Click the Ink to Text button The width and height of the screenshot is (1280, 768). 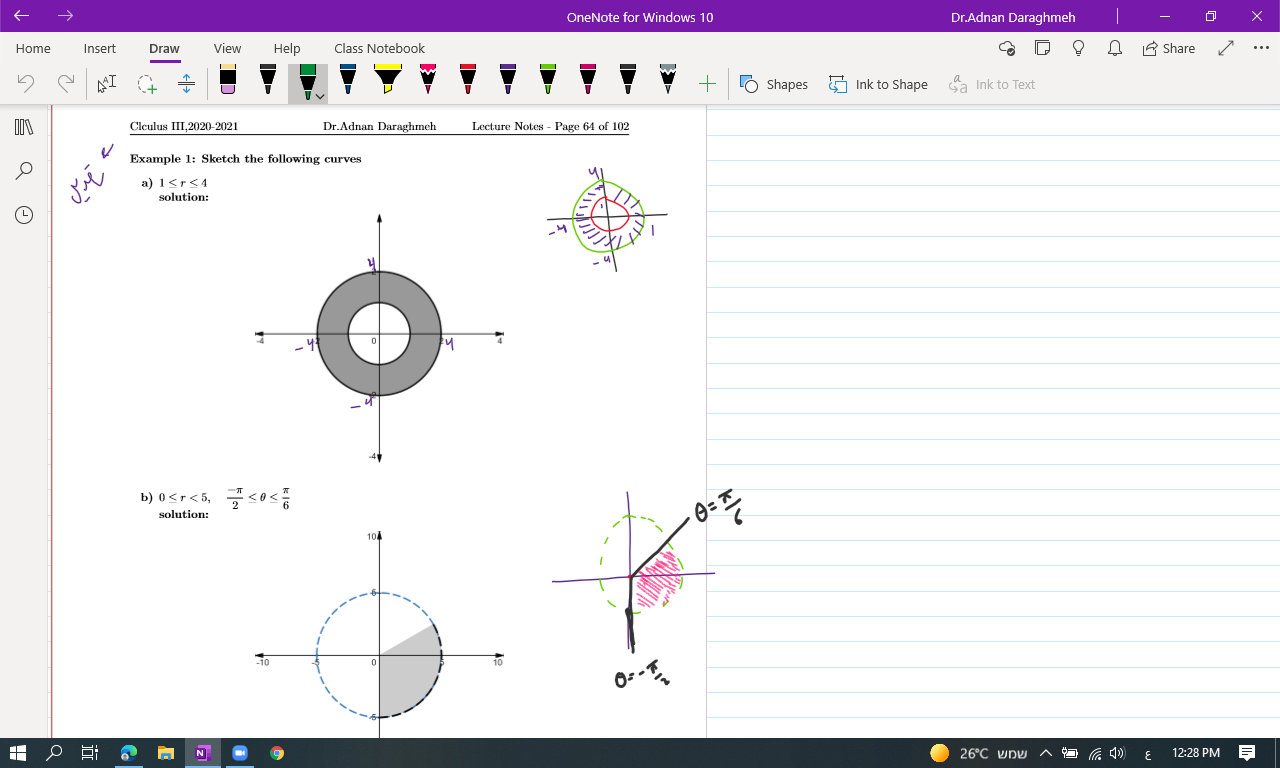click(992, 84)
